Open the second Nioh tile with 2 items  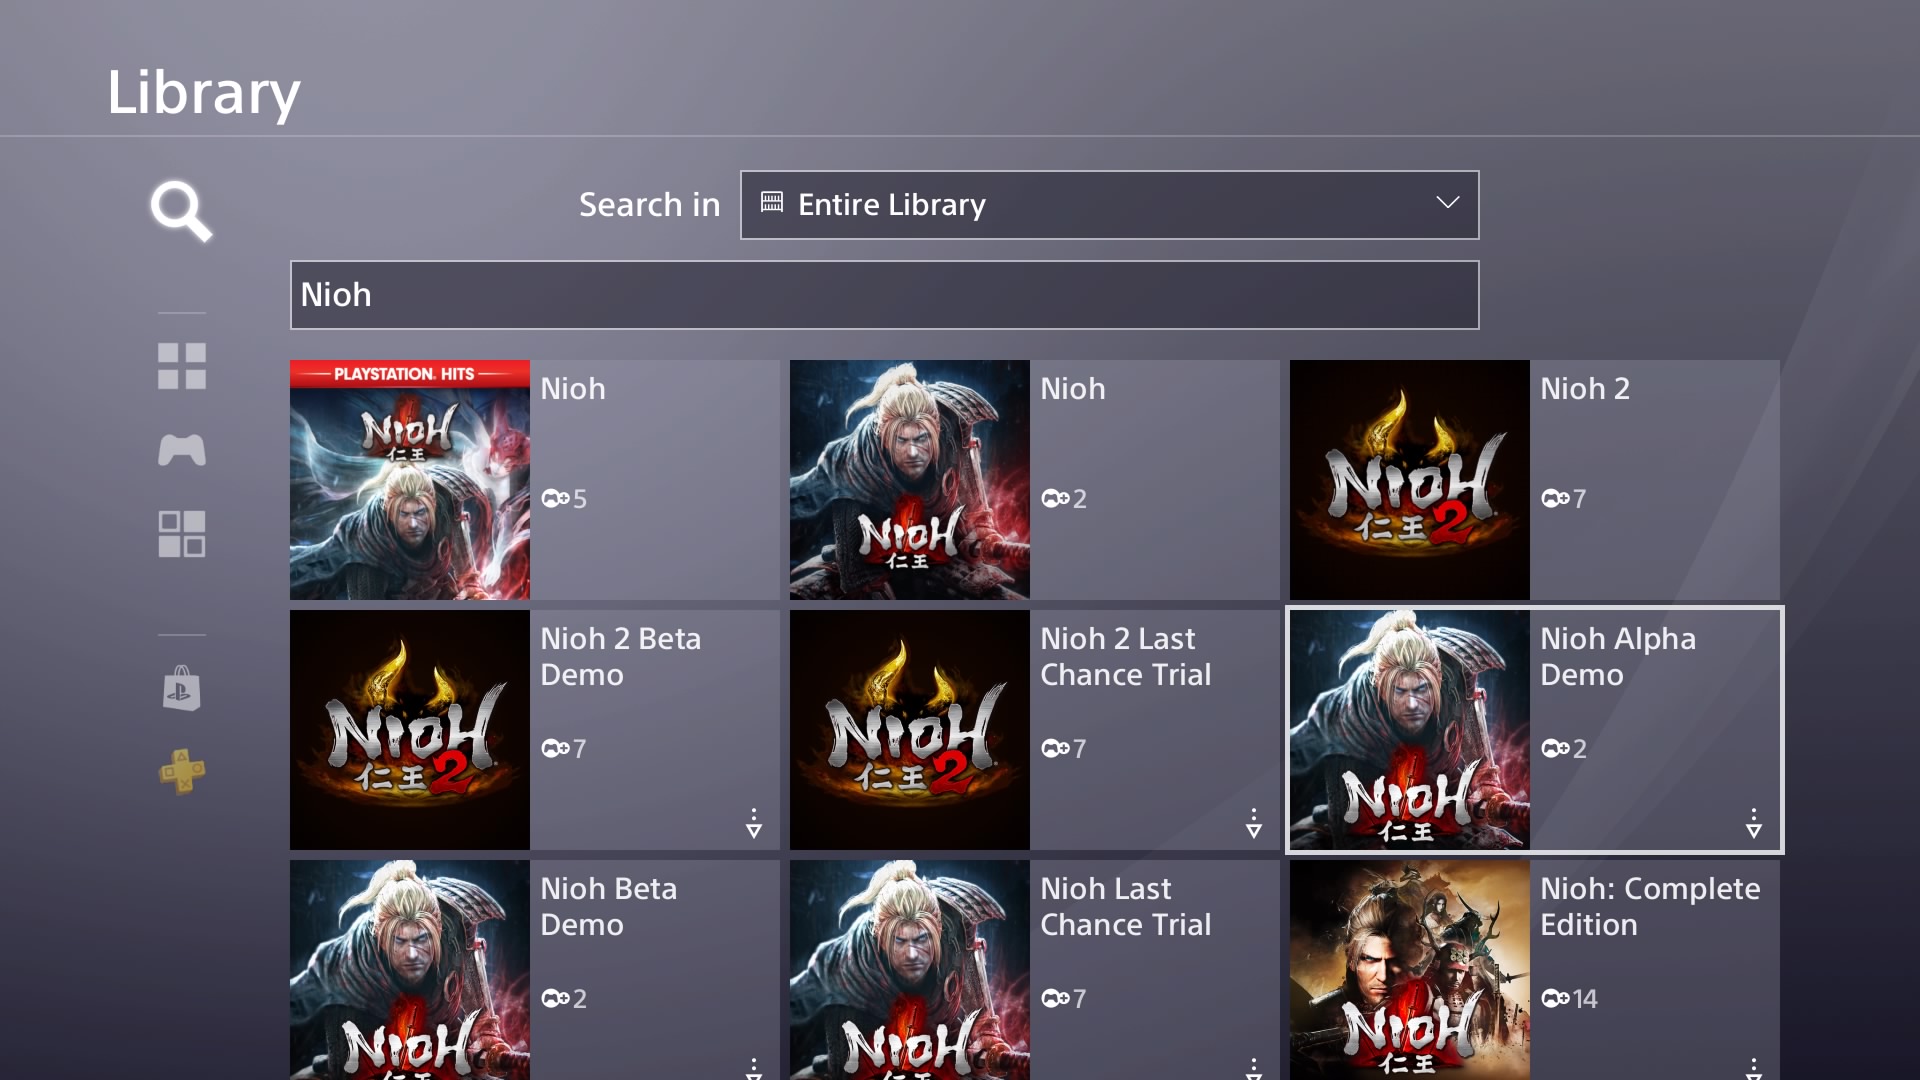tap(1034, 480)
